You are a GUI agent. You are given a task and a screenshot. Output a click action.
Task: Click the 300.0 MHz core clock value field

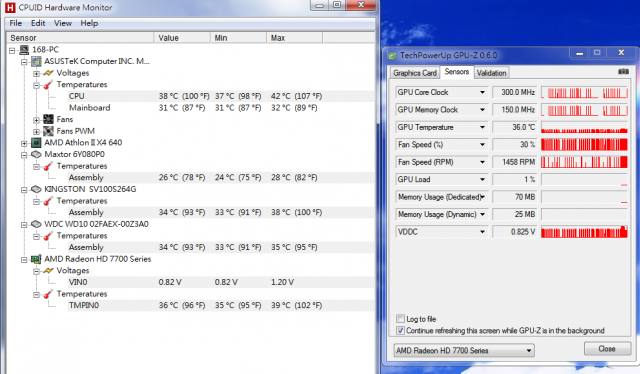[x=515, y=92]
